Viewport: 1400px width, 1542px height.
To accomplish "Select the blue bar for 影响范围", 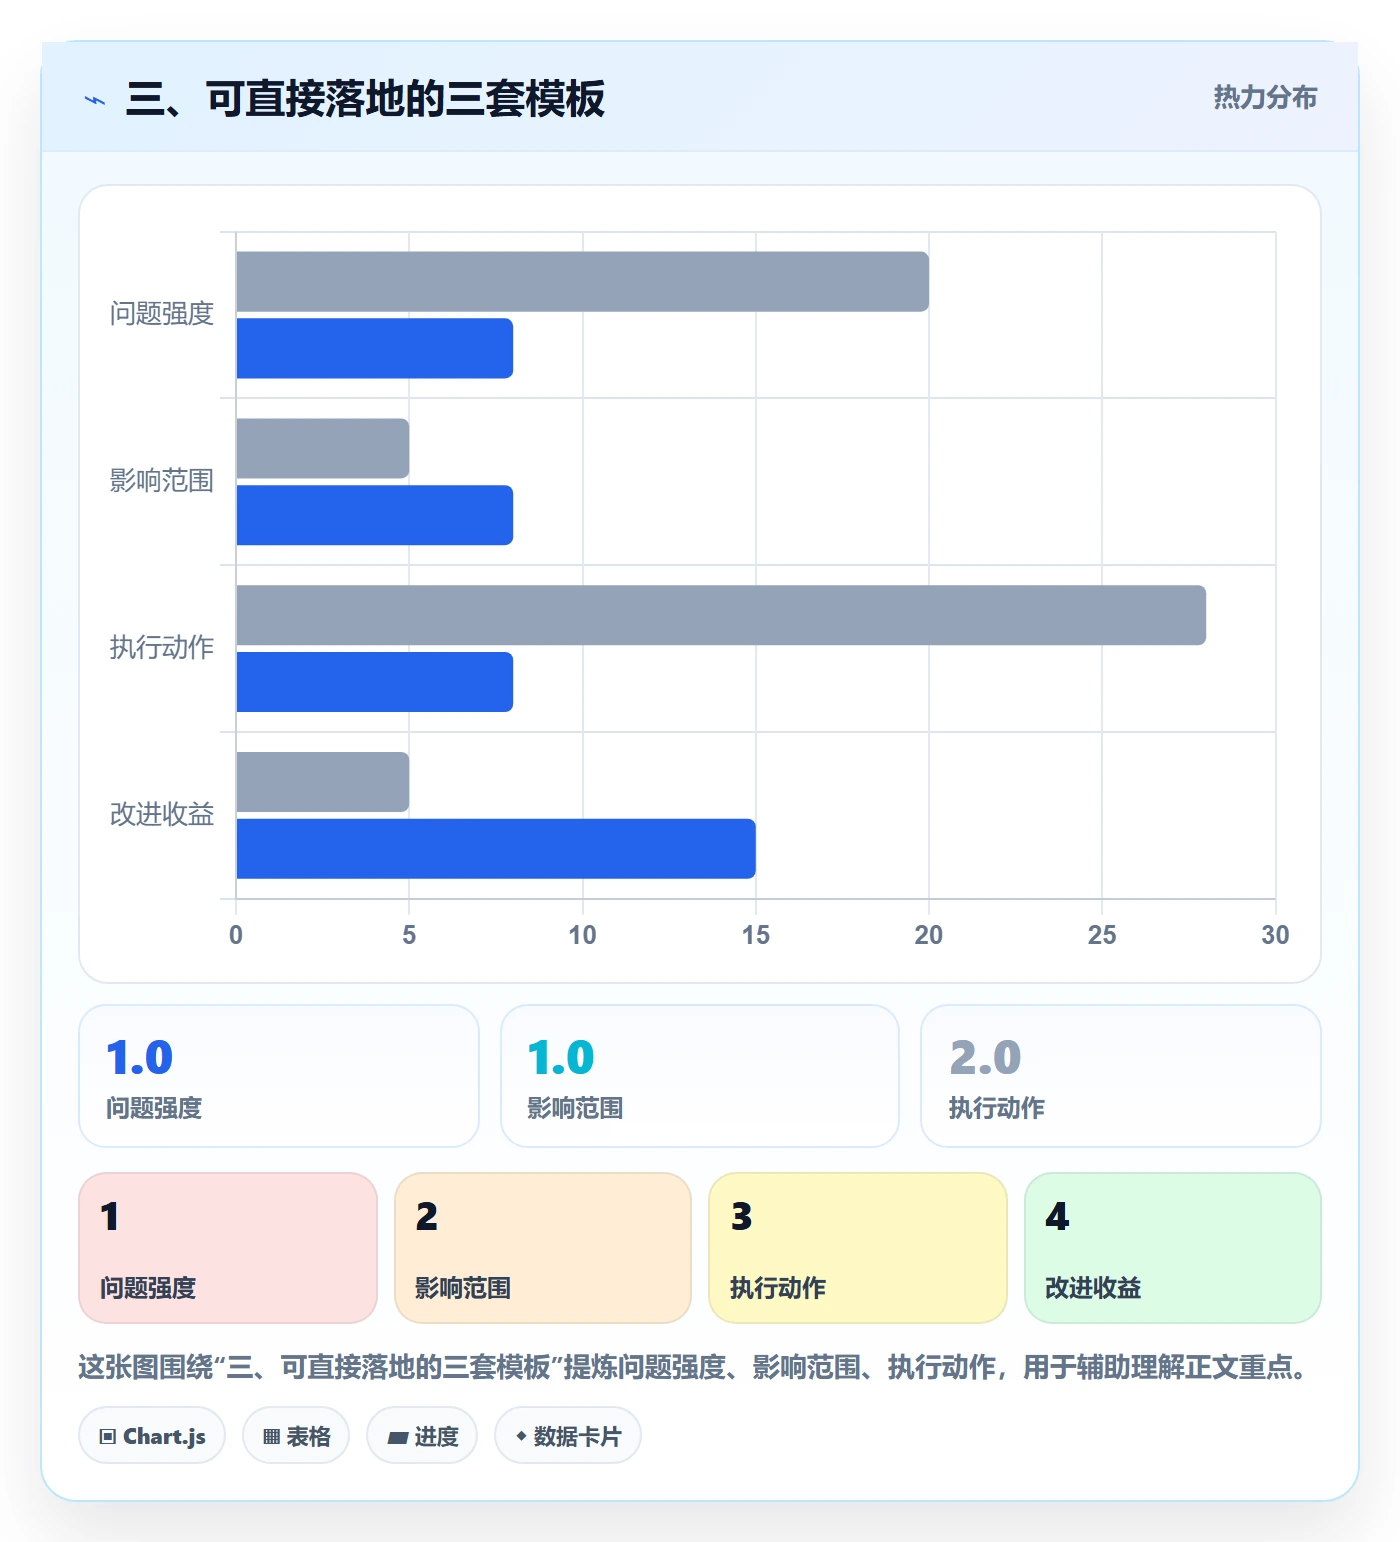I will point(375,516).
